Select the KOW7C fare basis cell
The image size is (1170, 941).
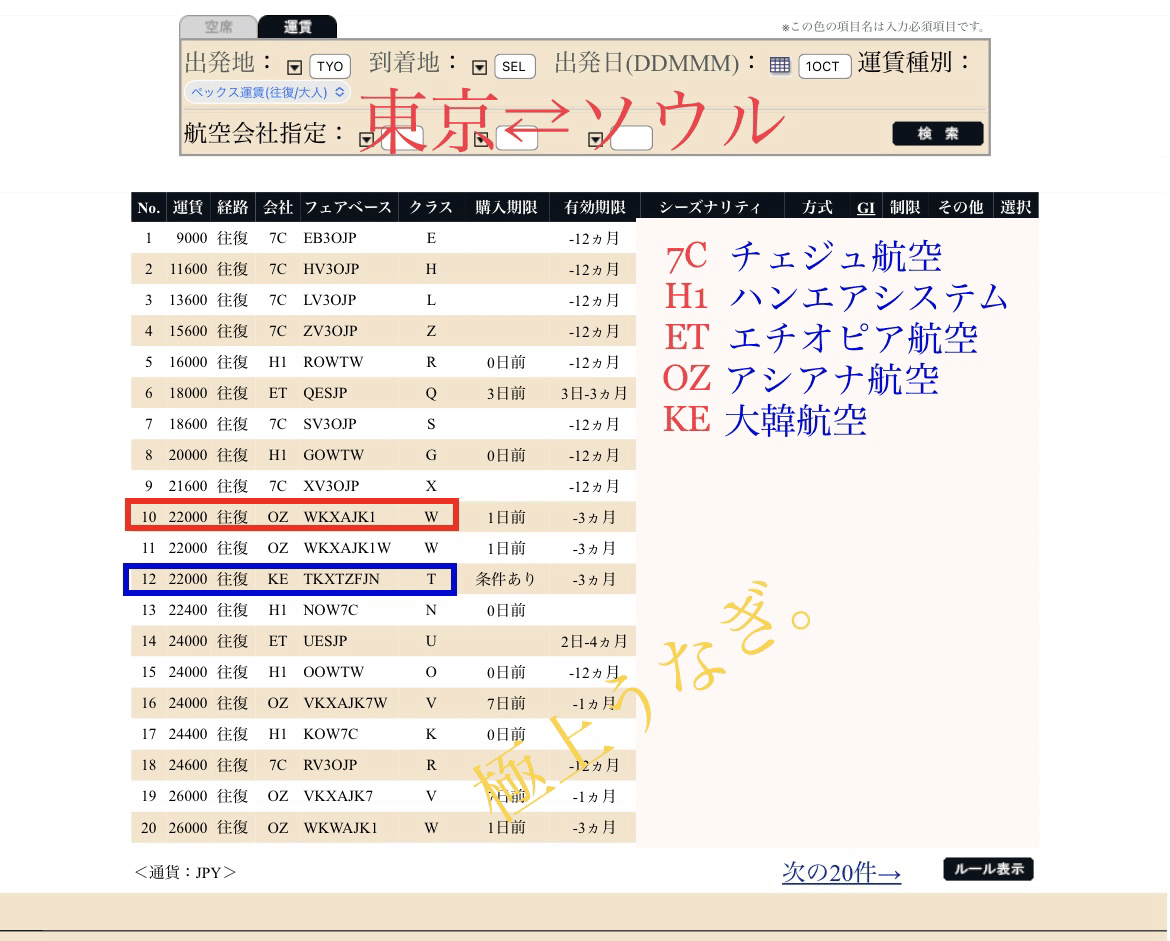tap(331, 734)
